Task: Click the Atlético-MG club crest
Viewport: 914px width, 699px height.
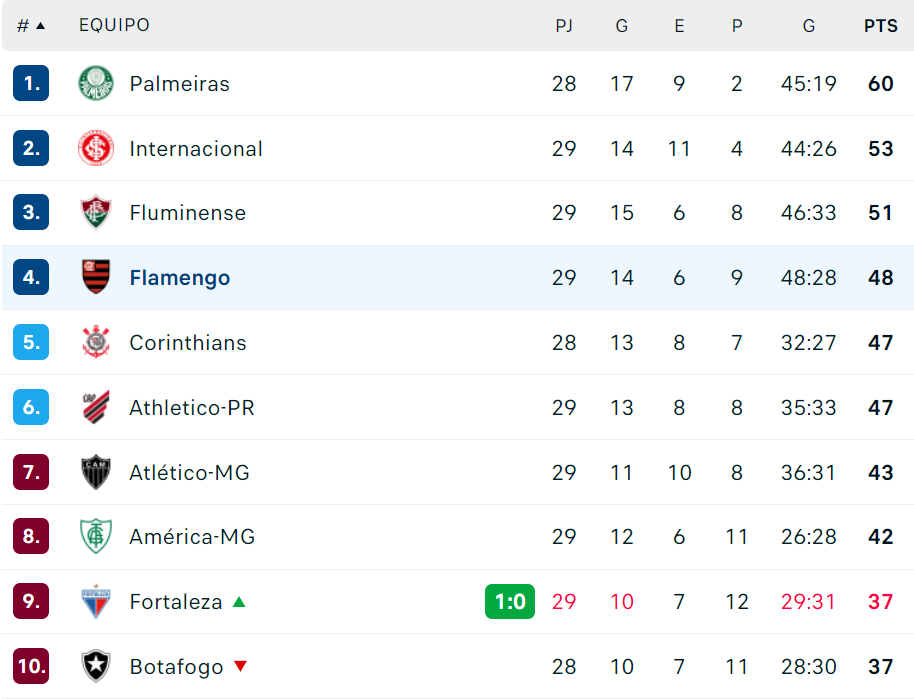Action: pos(96,472)
